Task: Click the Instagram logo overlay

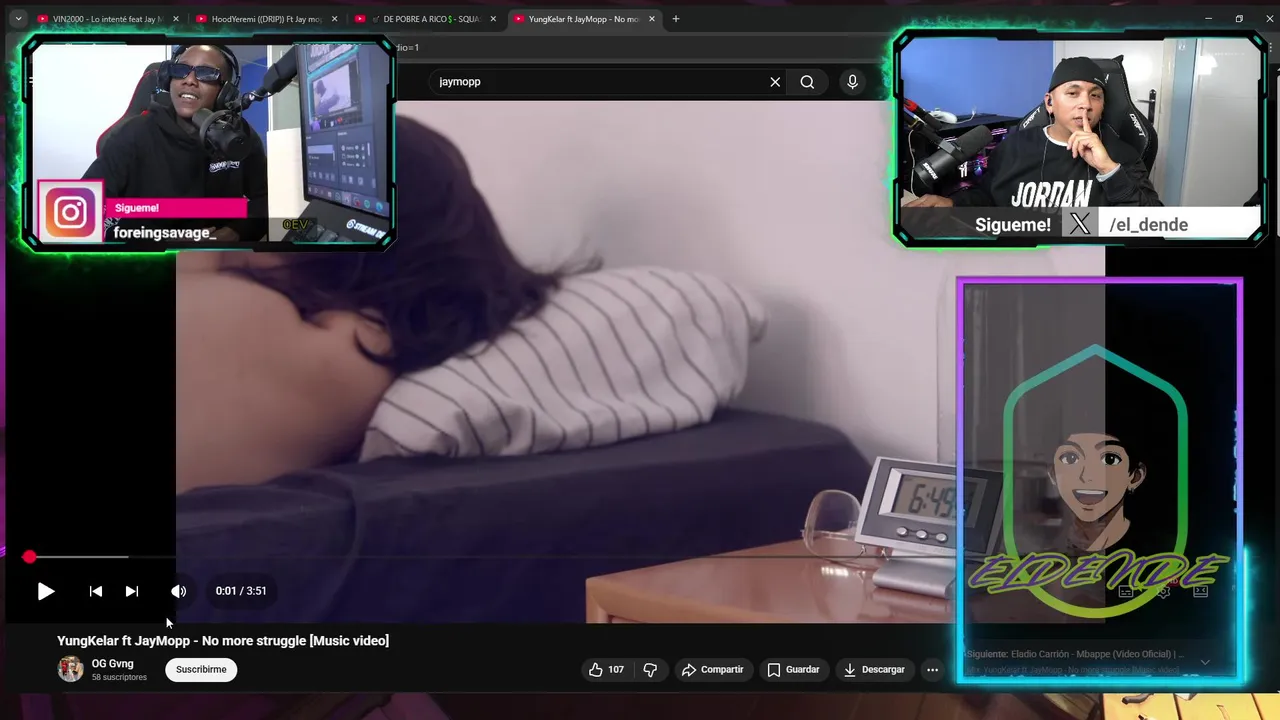Action: pos(70,213)
